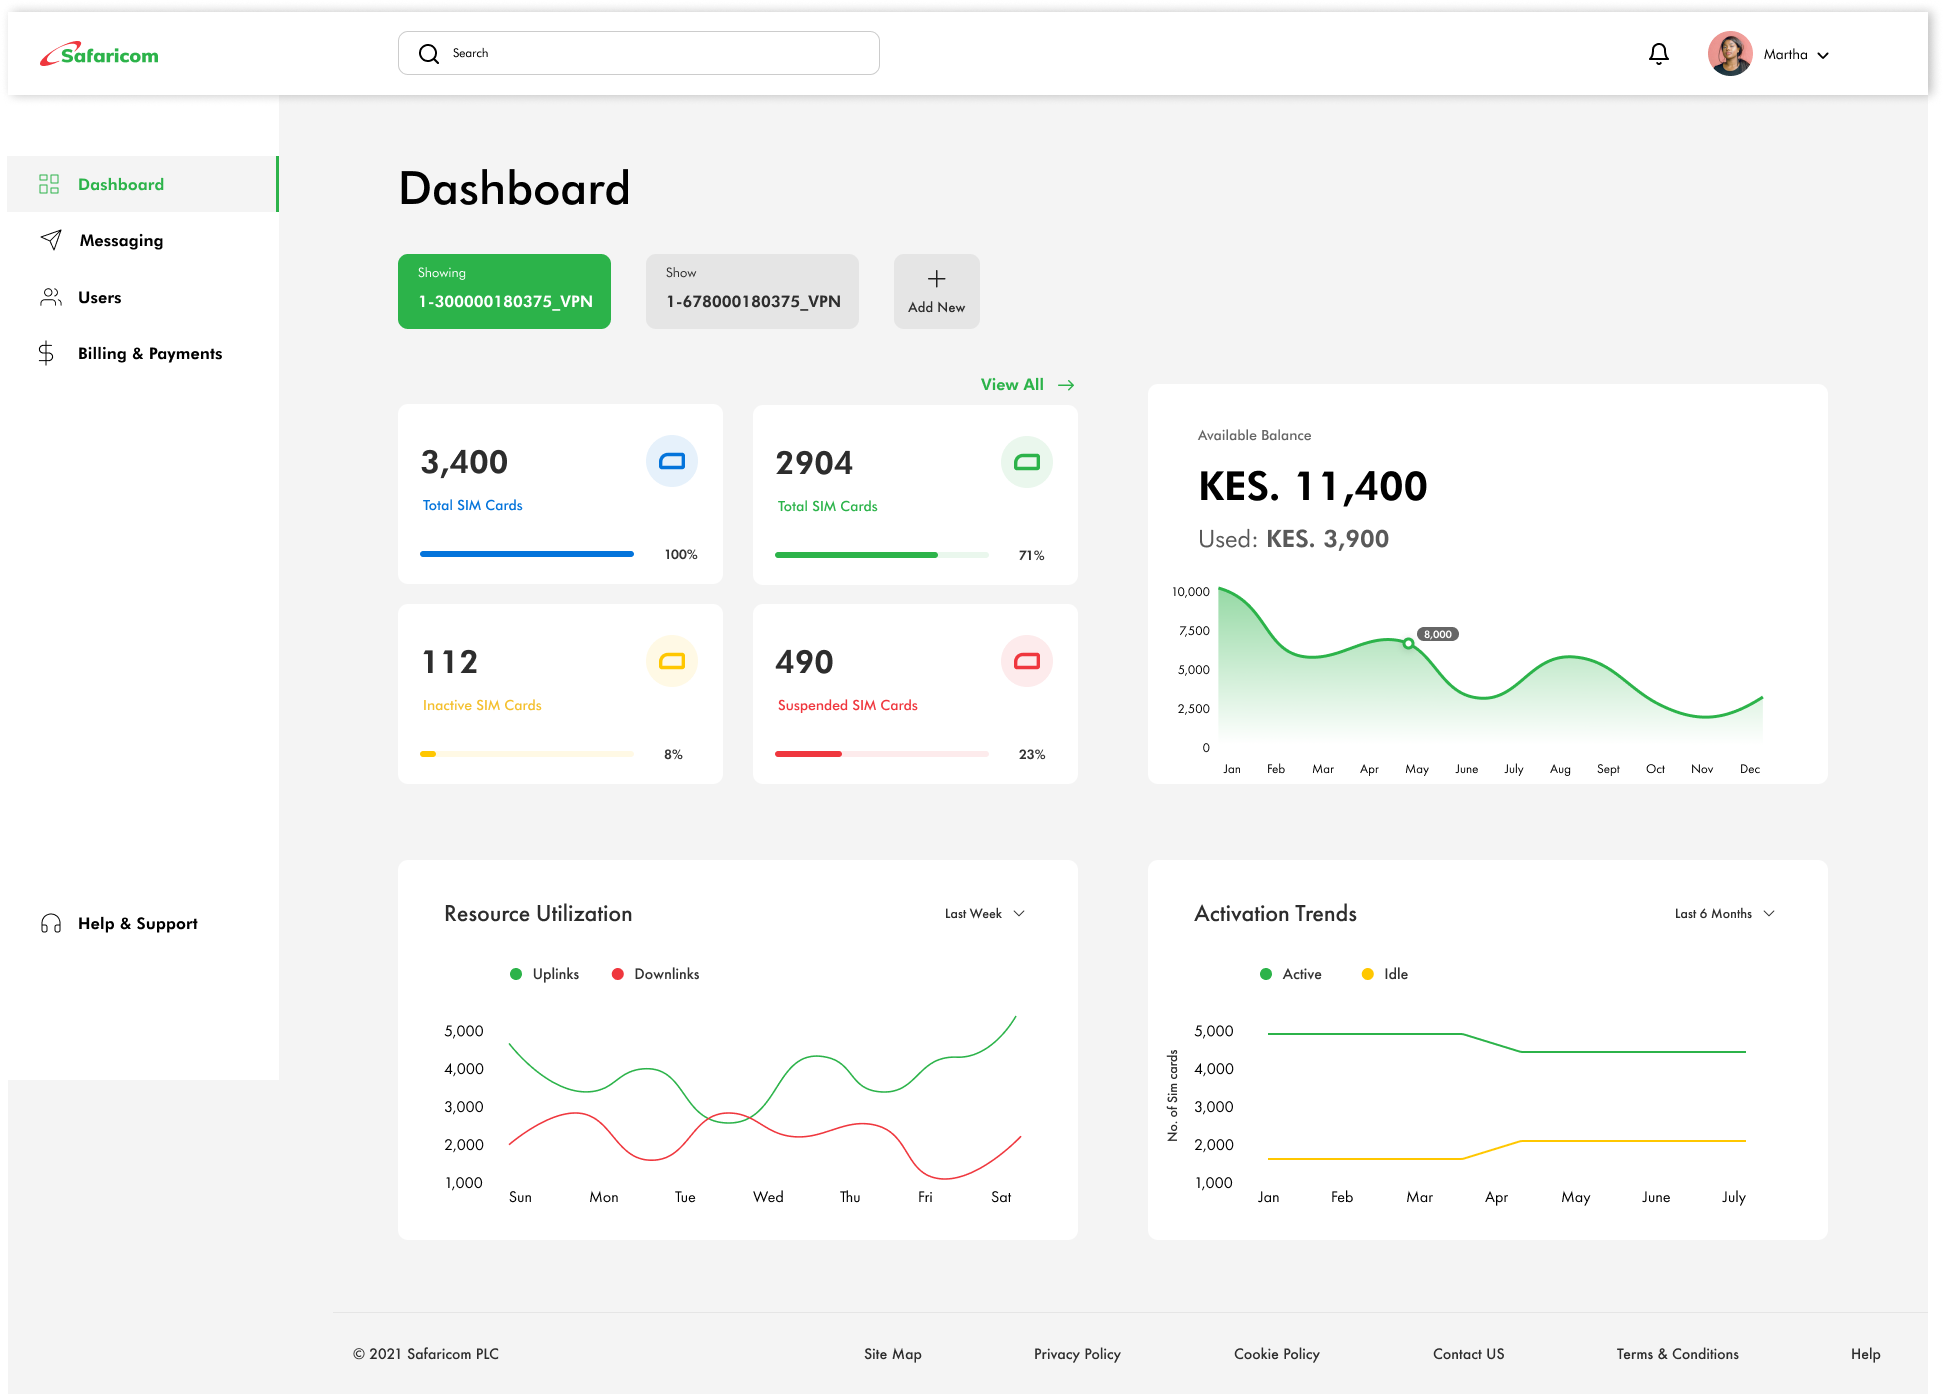The height and width of the screenshot is (1394, 1944).
Task: Click the red SIM icon on Suspended SIM Cards
Action: pos(1027,661)
